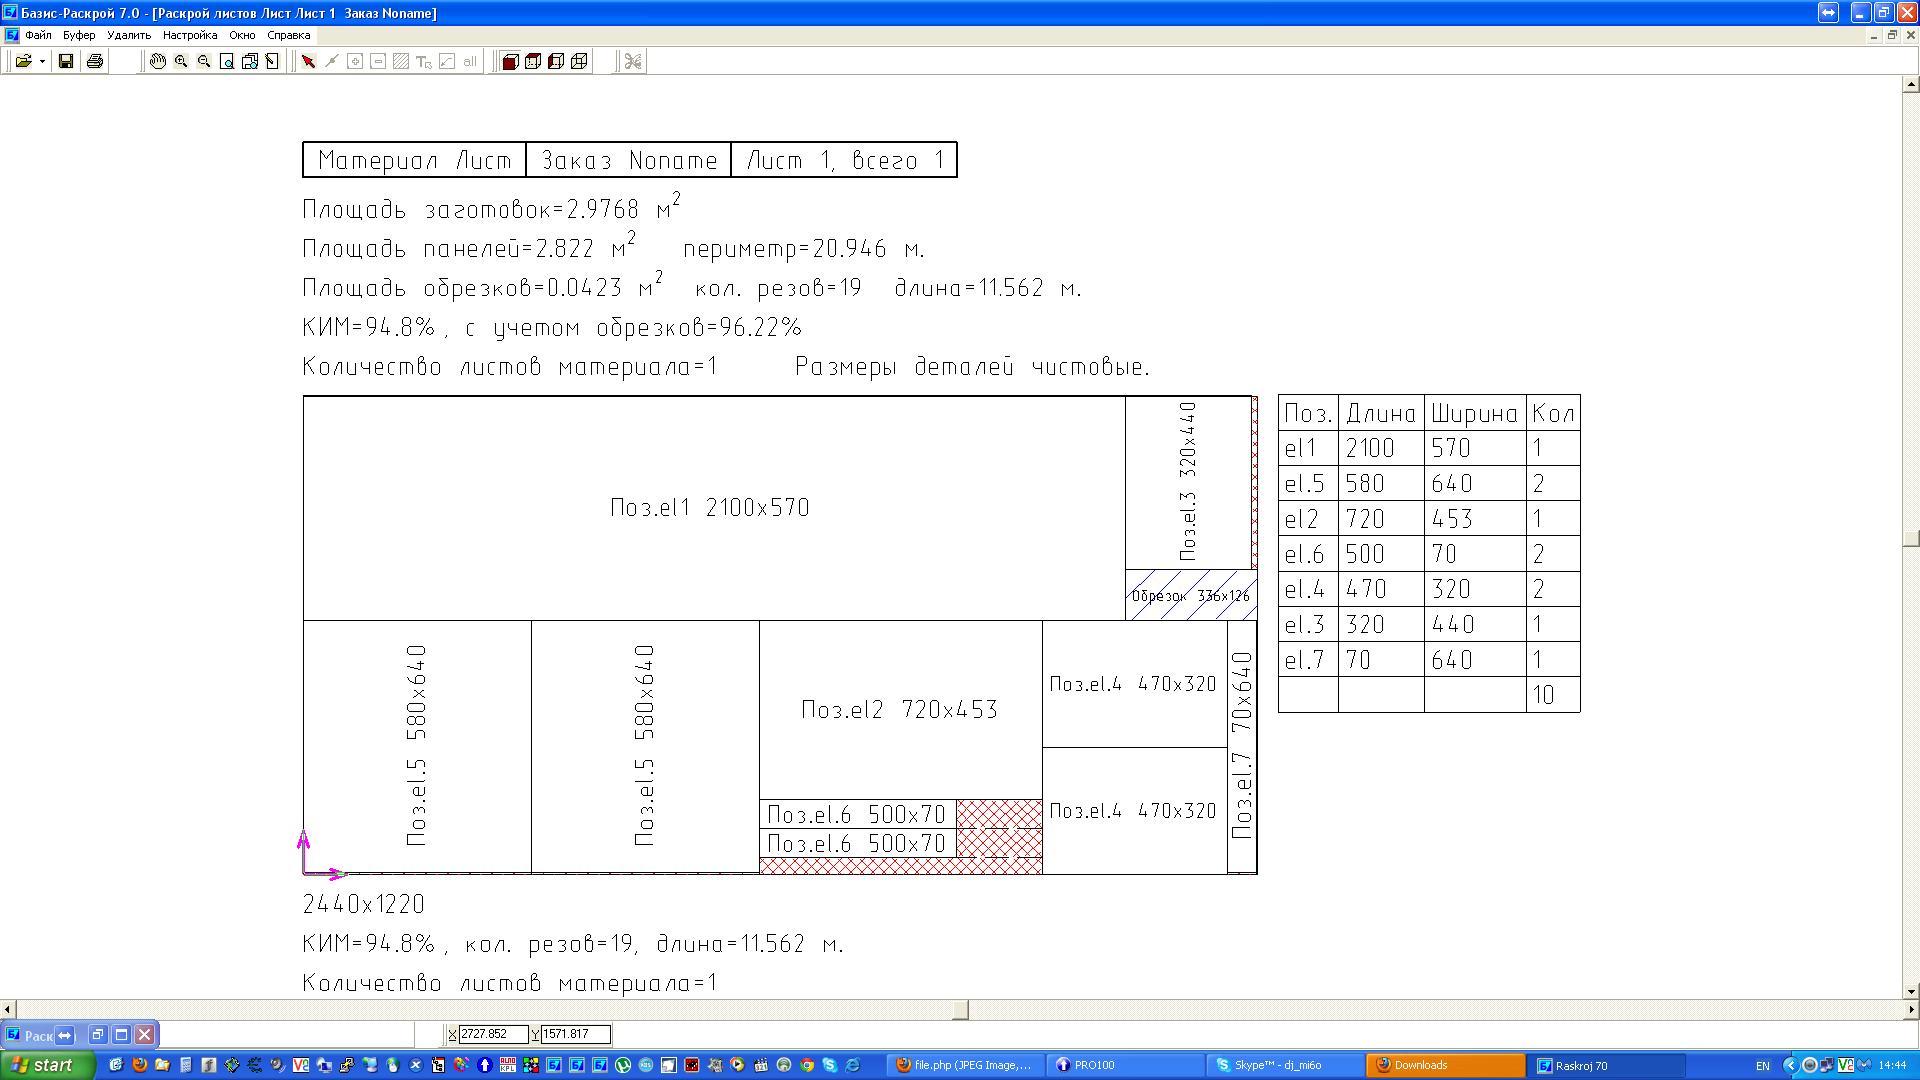This screenshot has height=1080, width=1920.
Task: Open the Настройка menu
Action: click(189, 35)
